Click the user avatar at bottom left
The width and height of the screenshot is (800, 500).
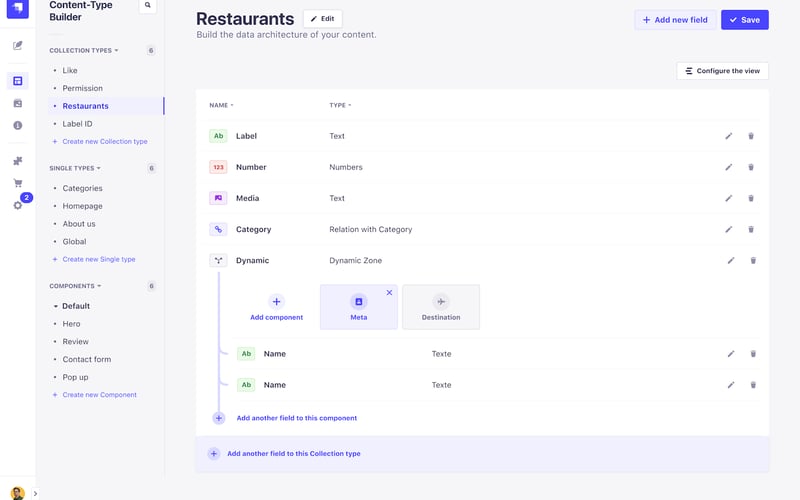coord(17,493)
